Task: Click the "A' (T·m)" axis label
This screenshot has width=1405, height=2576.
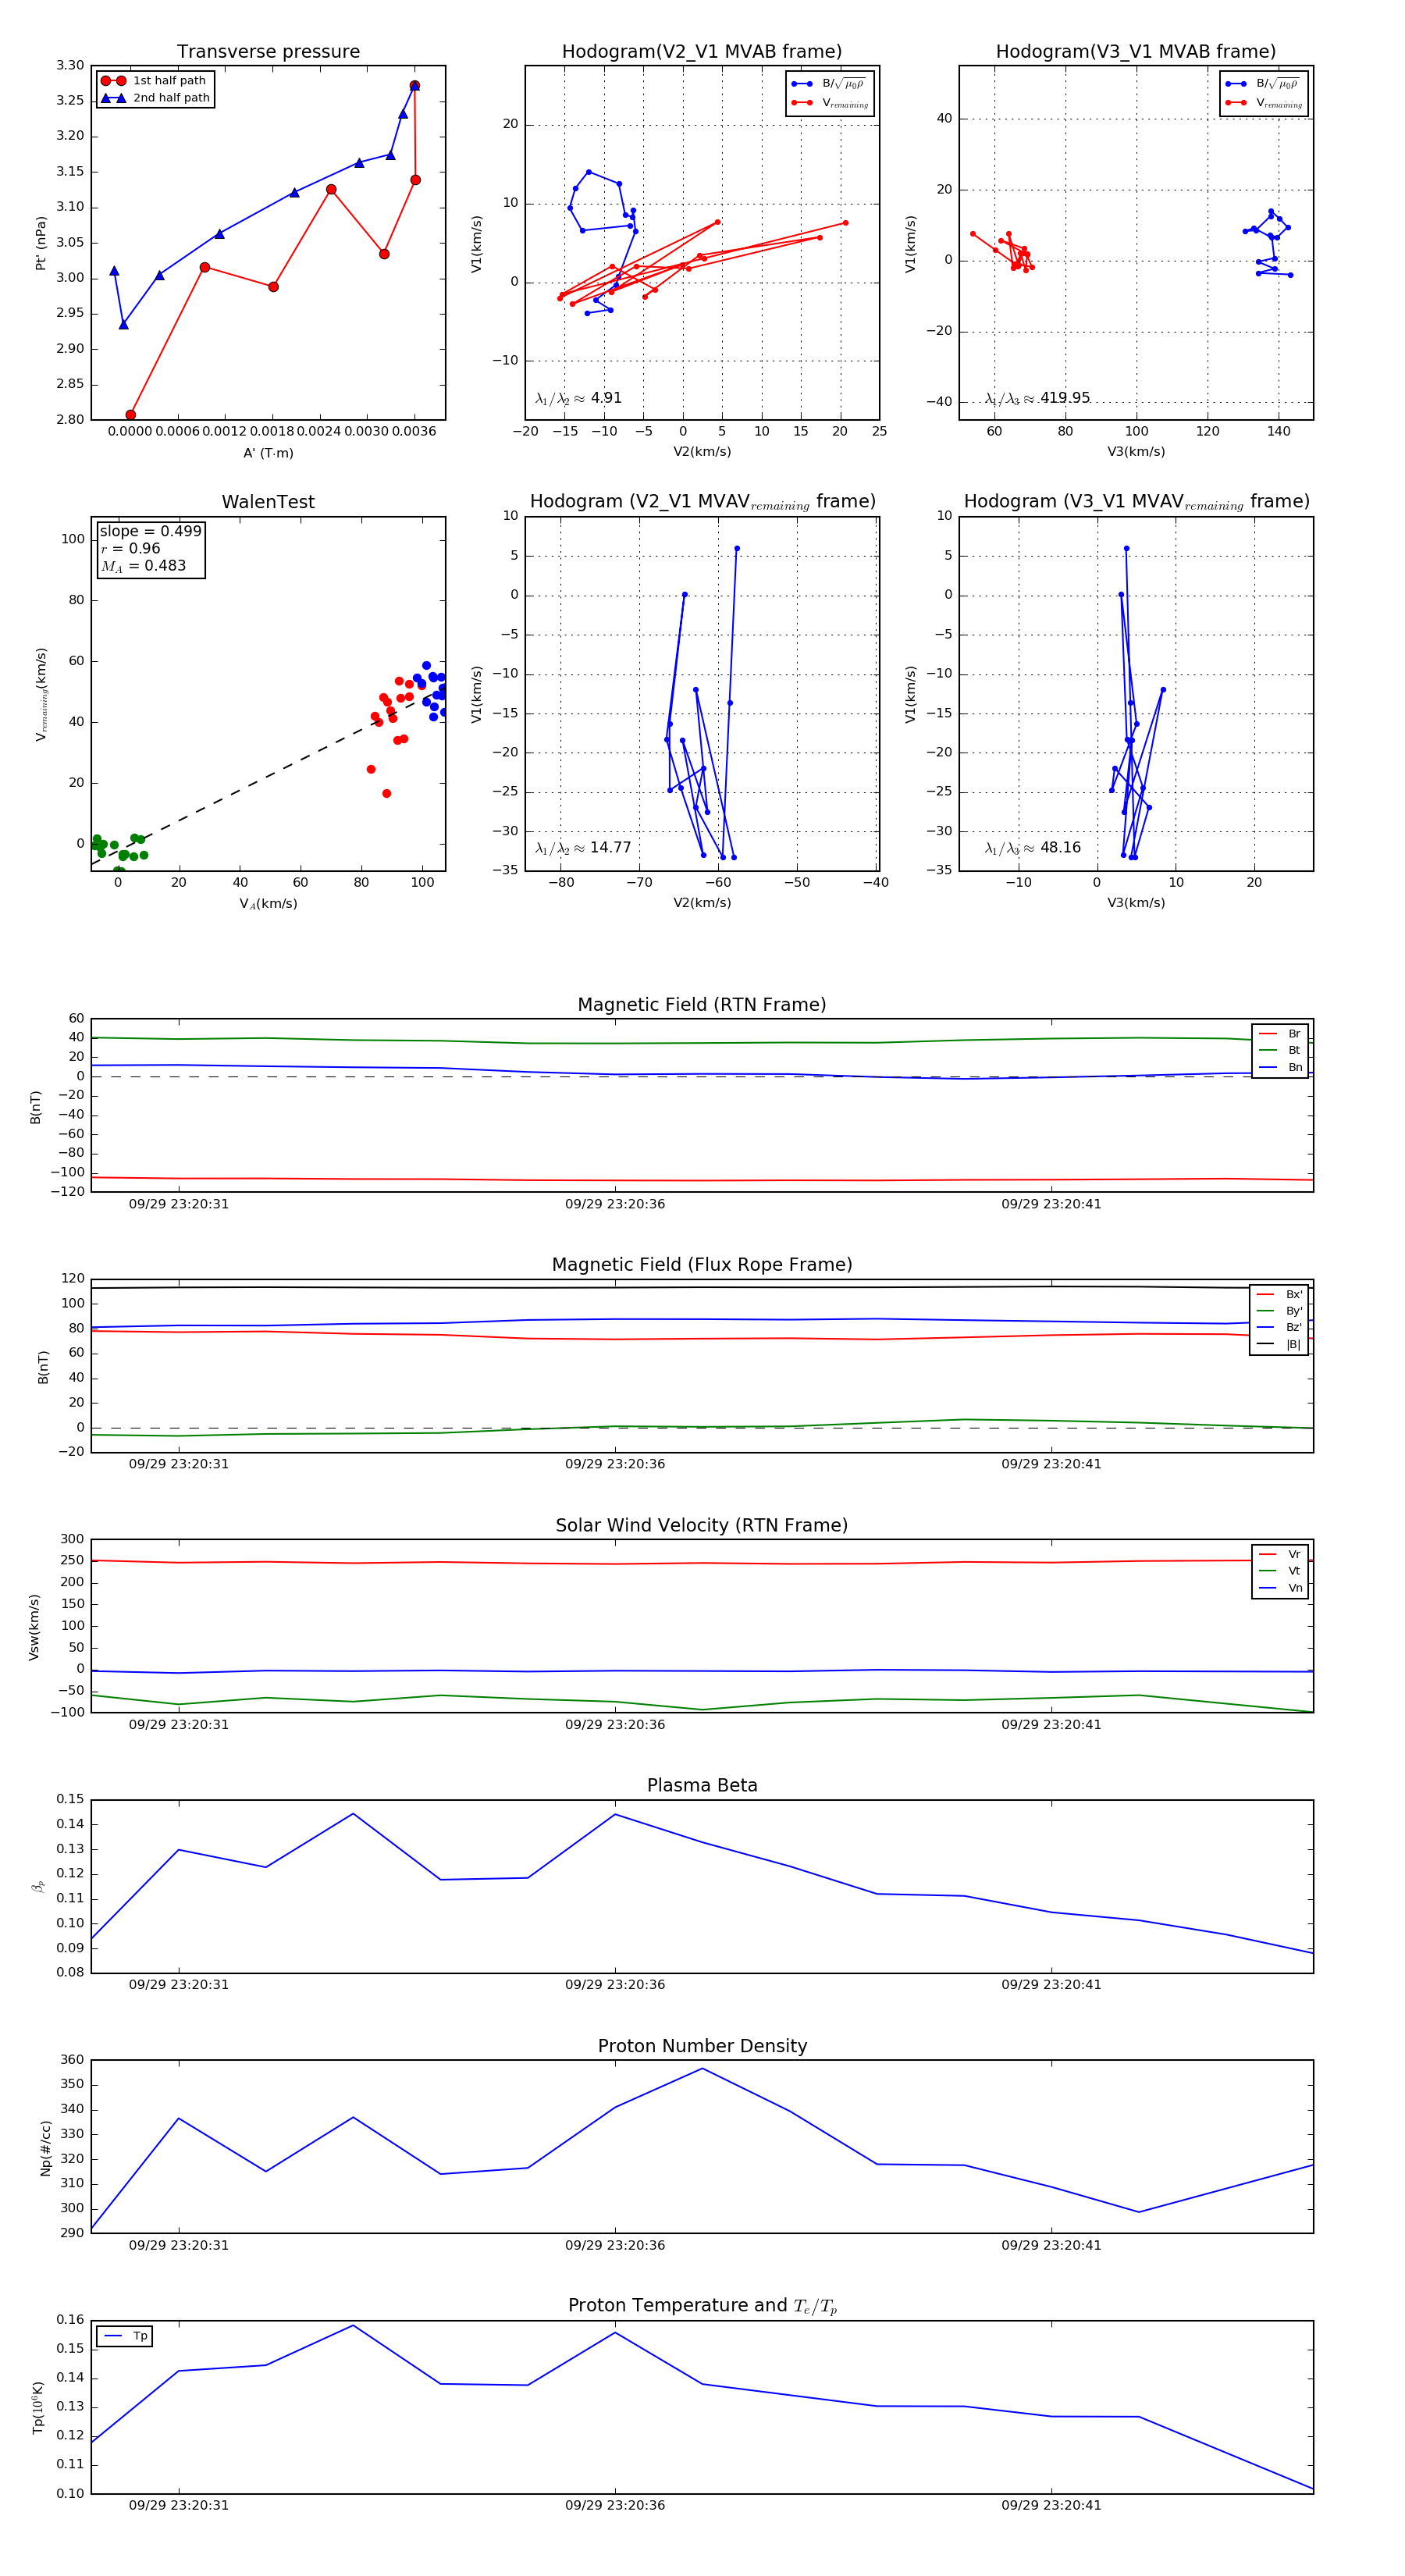Action: 268,453
